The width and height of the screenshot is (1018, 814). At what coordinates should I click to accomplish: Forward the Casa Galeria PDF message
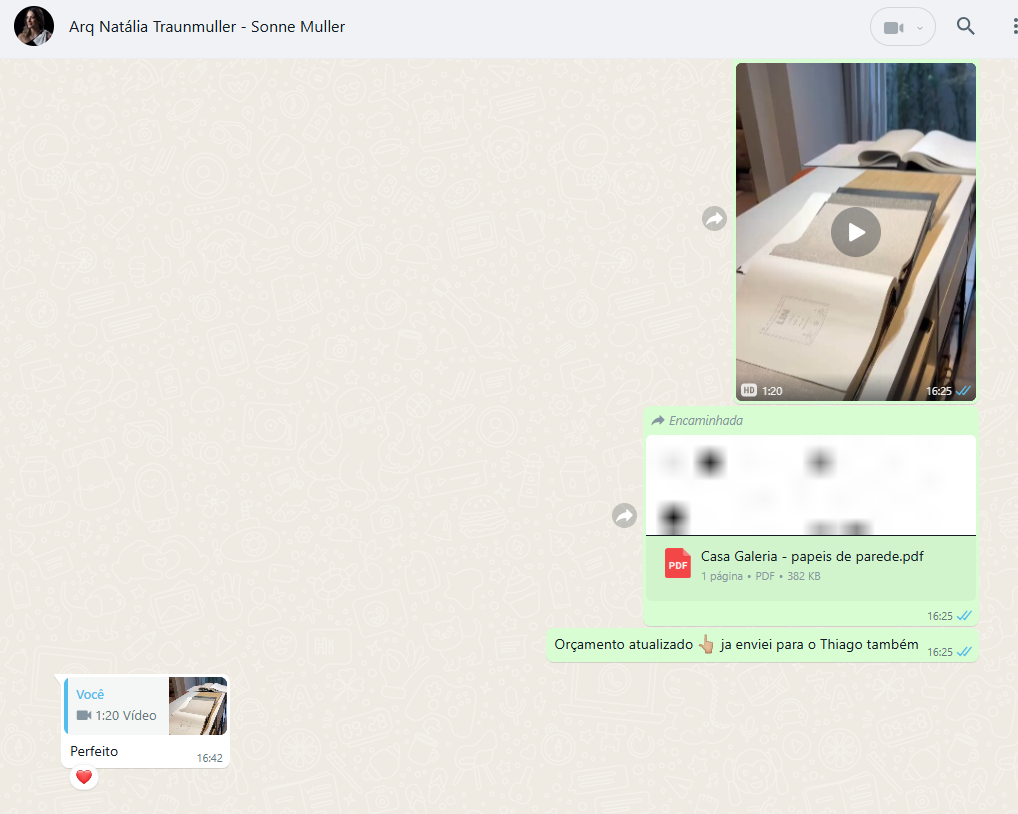pos(624,515)
